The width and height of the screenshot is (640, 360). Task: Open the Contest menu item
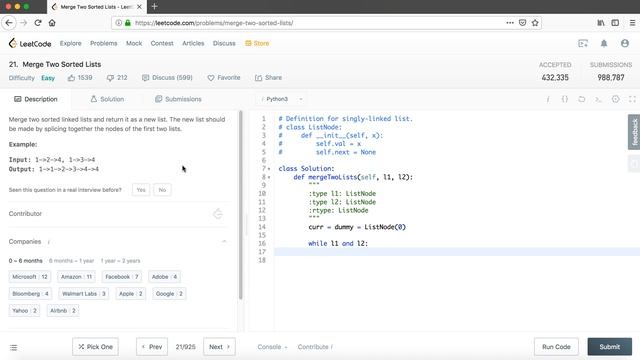(162, 43)
